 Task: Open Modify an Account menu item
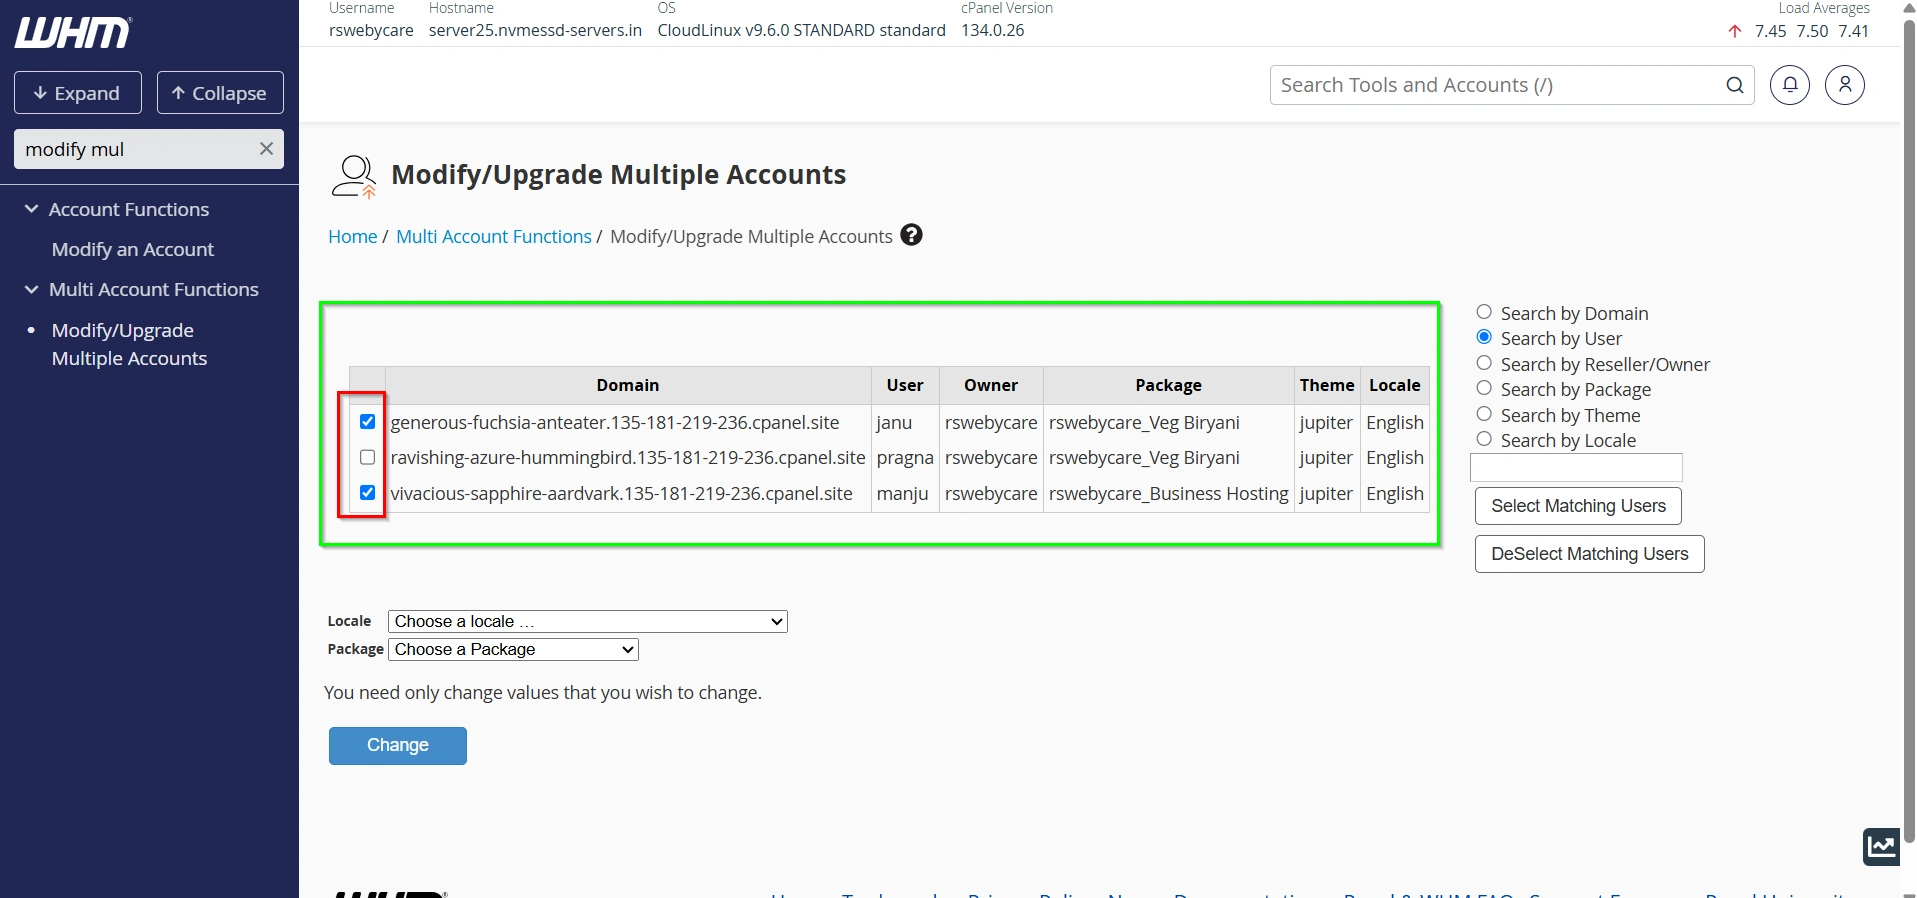133,249
